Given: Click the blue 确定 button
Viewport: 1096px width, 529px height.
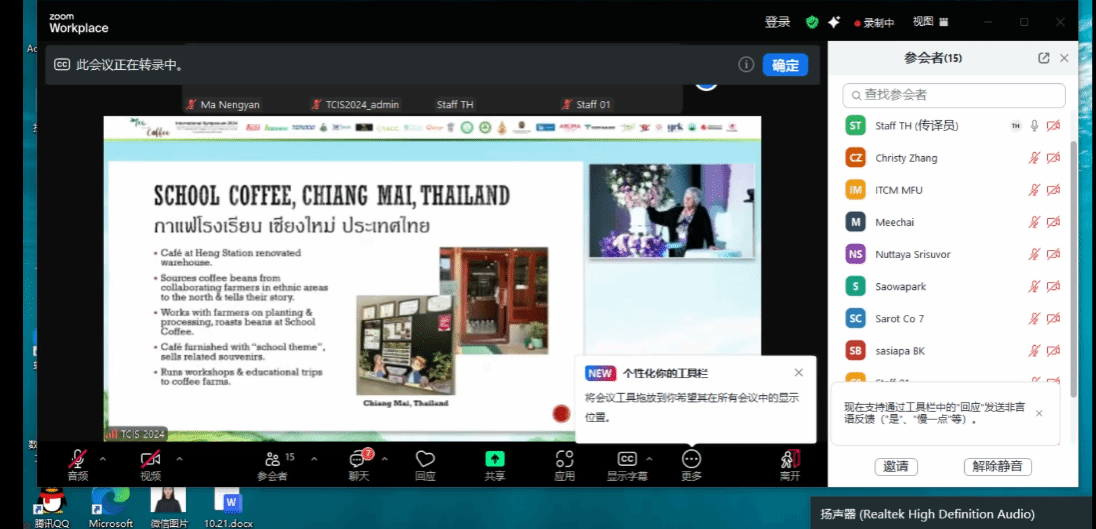Looking at the screenshot, I should [785, 65].
